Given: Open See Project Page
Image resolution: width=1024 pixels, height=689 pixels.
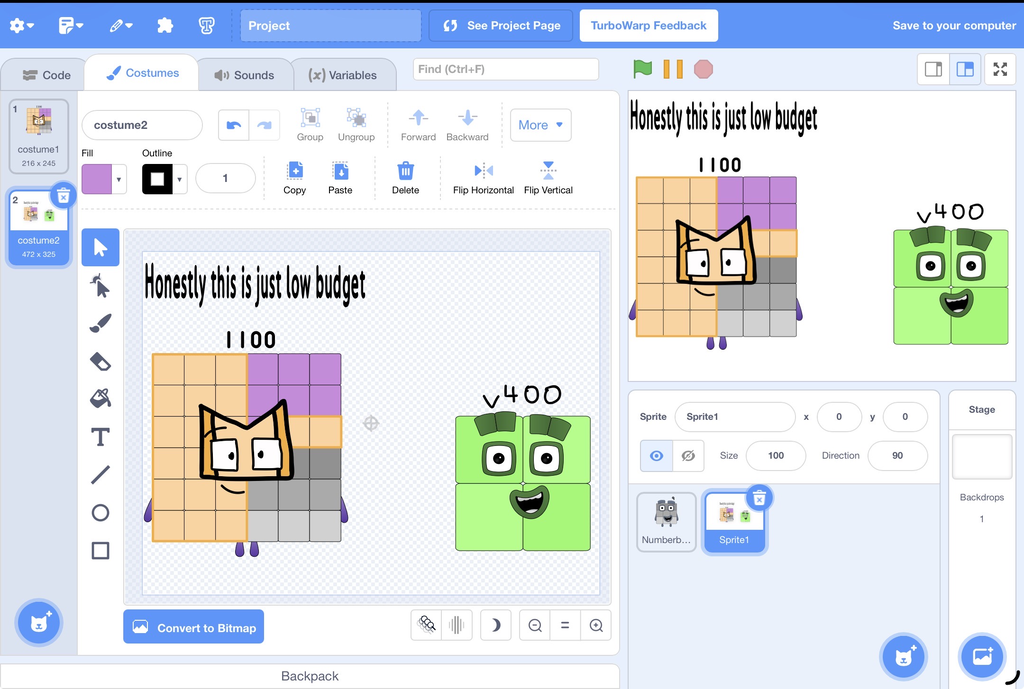Looking at the screenshot, I should tap(501, 25).
